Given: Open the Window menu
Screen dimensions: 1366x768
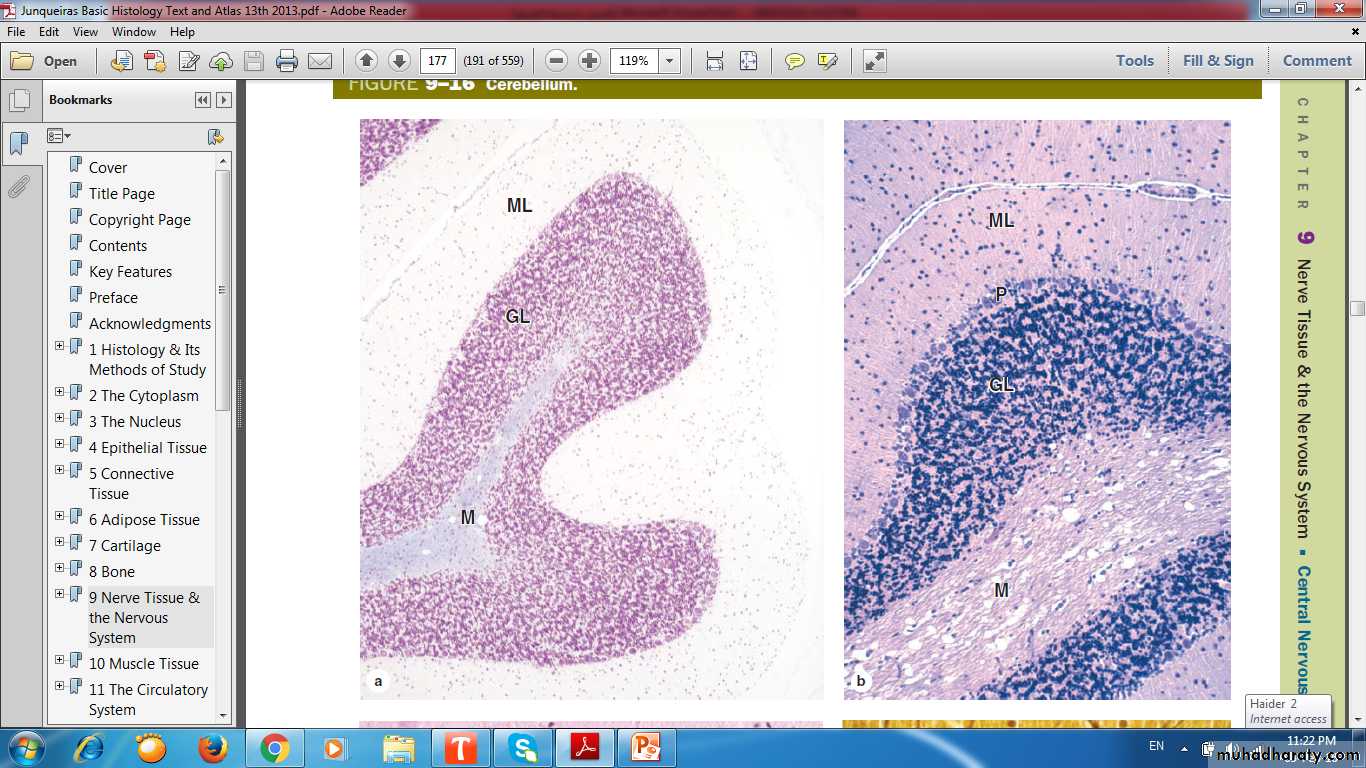Looking at the screenshot, I should coord(133,32).
